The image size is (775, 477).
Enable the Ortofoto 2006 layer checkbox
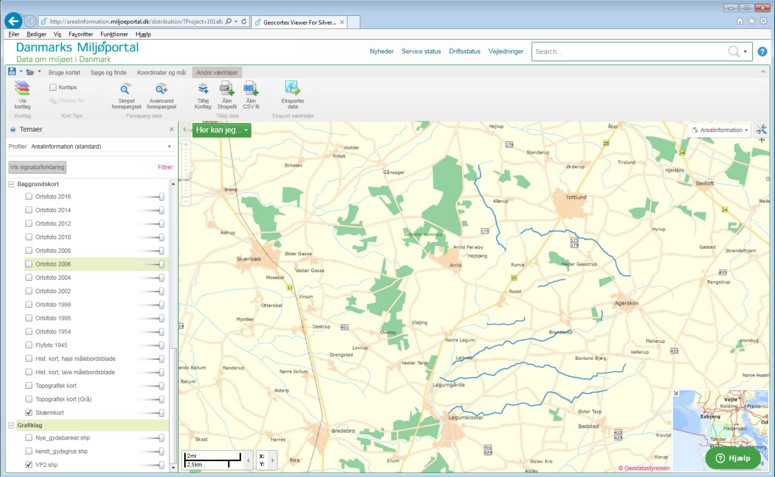(29, 264)
